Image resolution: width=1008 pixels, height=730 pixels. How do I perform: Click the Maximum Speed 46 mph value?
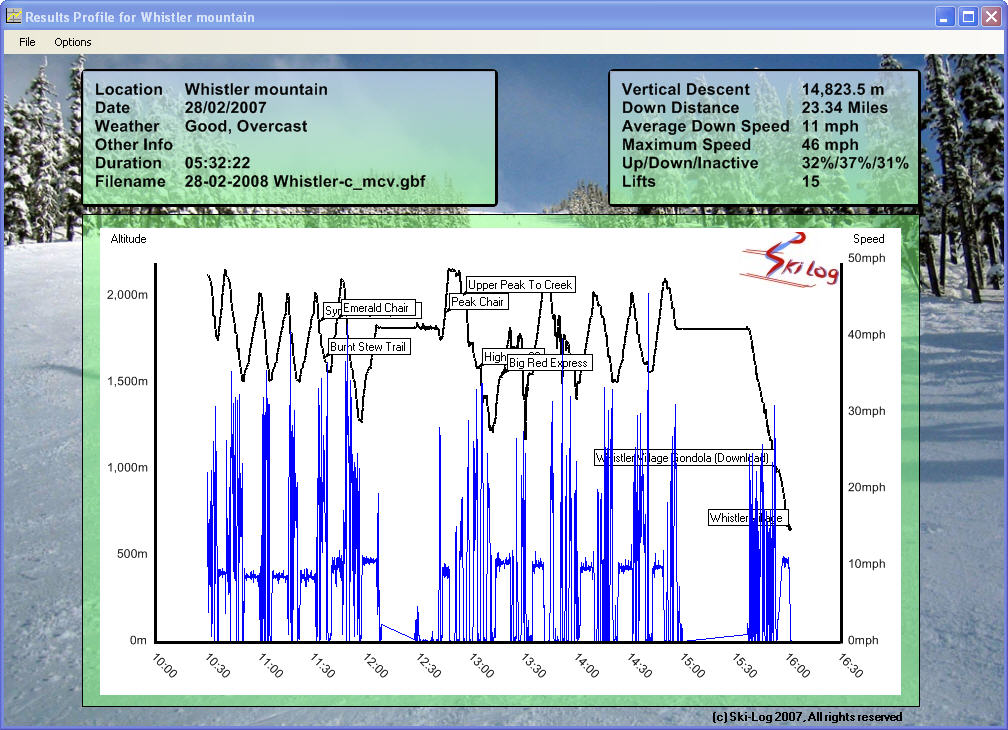(x=829, y=145)
